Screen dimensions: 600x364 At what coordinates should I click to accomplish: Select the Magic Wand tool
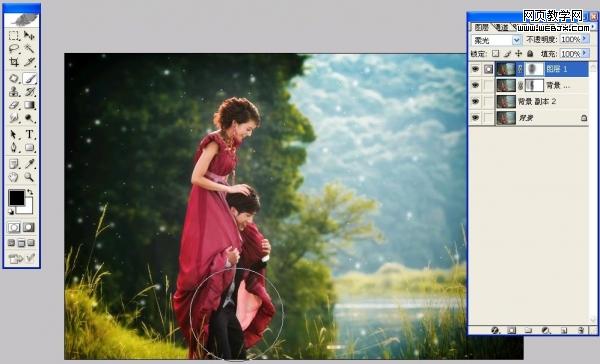click(29, 49)
